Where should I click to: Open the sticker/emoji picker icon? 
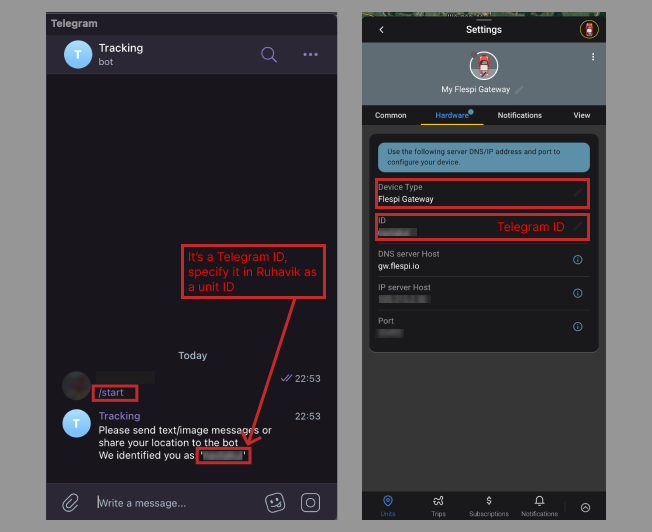[x=275, y=502]
